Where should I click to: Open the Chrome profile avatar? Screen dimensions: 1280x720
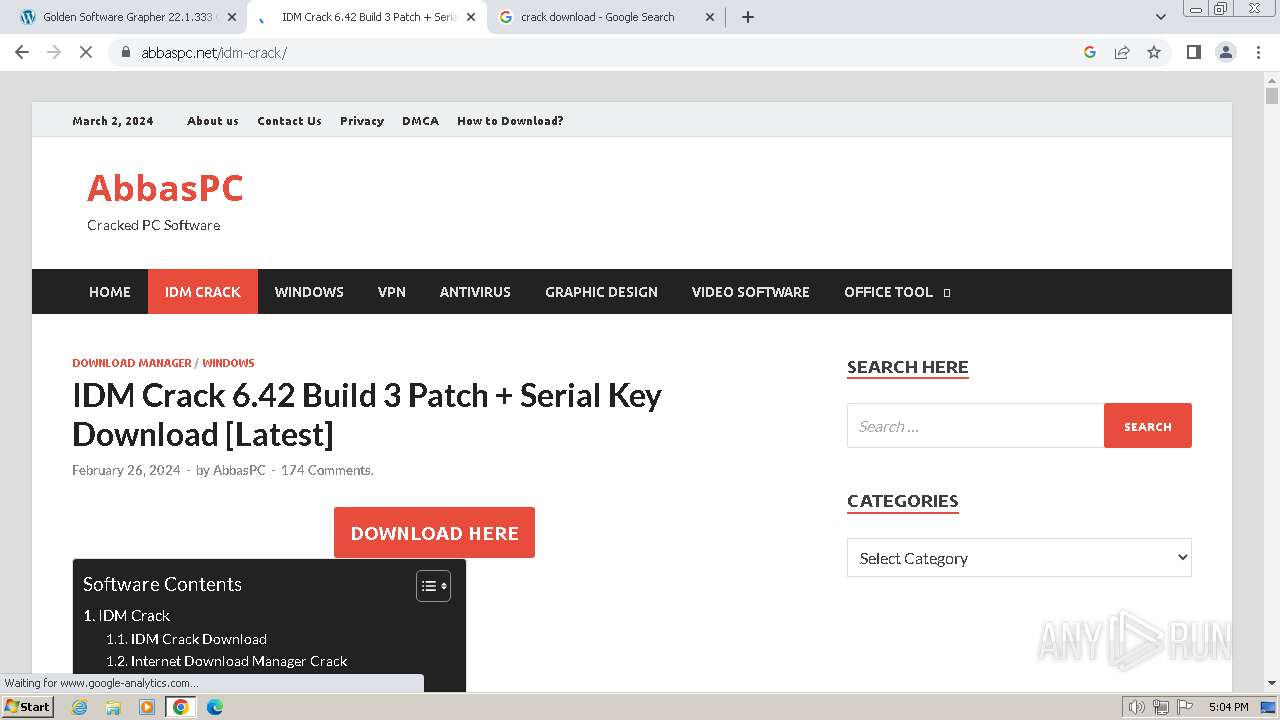(x=1226, y=52)
